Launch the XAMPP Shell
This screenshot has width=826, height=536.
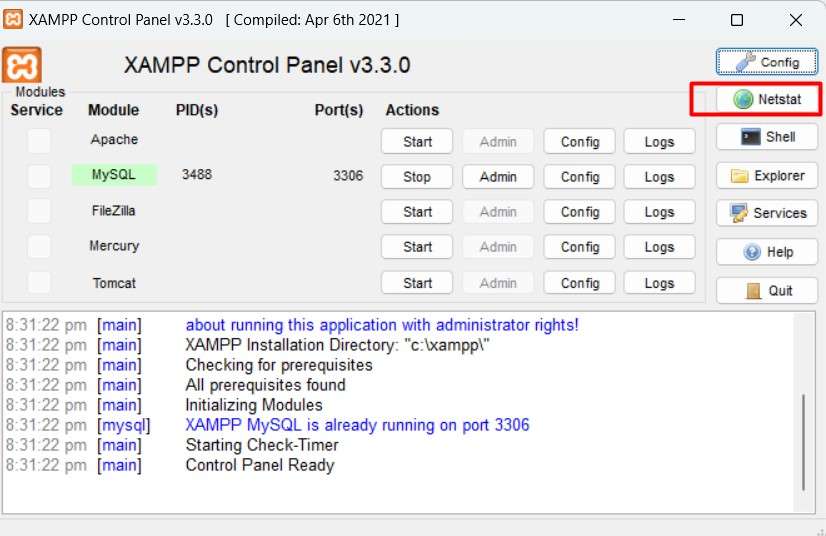click(x=766, y=137)
